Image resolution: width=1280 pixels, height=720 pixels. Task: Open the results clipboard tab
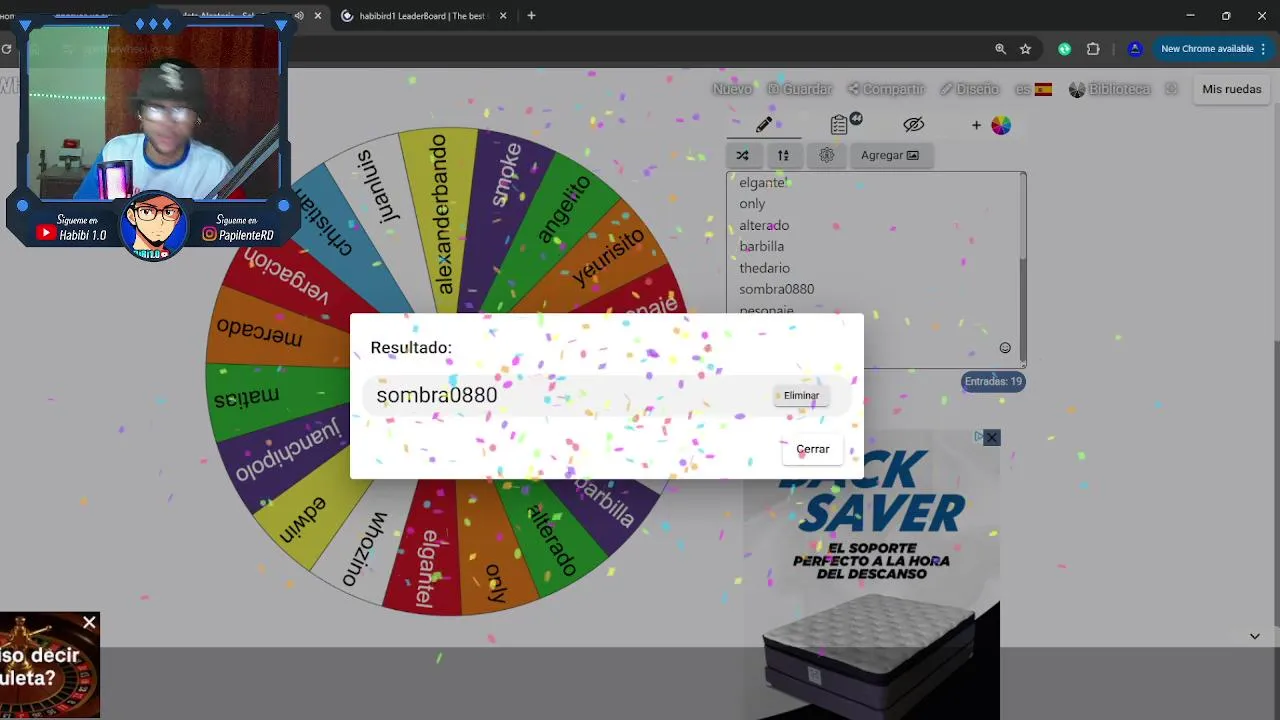coord(841,124)
